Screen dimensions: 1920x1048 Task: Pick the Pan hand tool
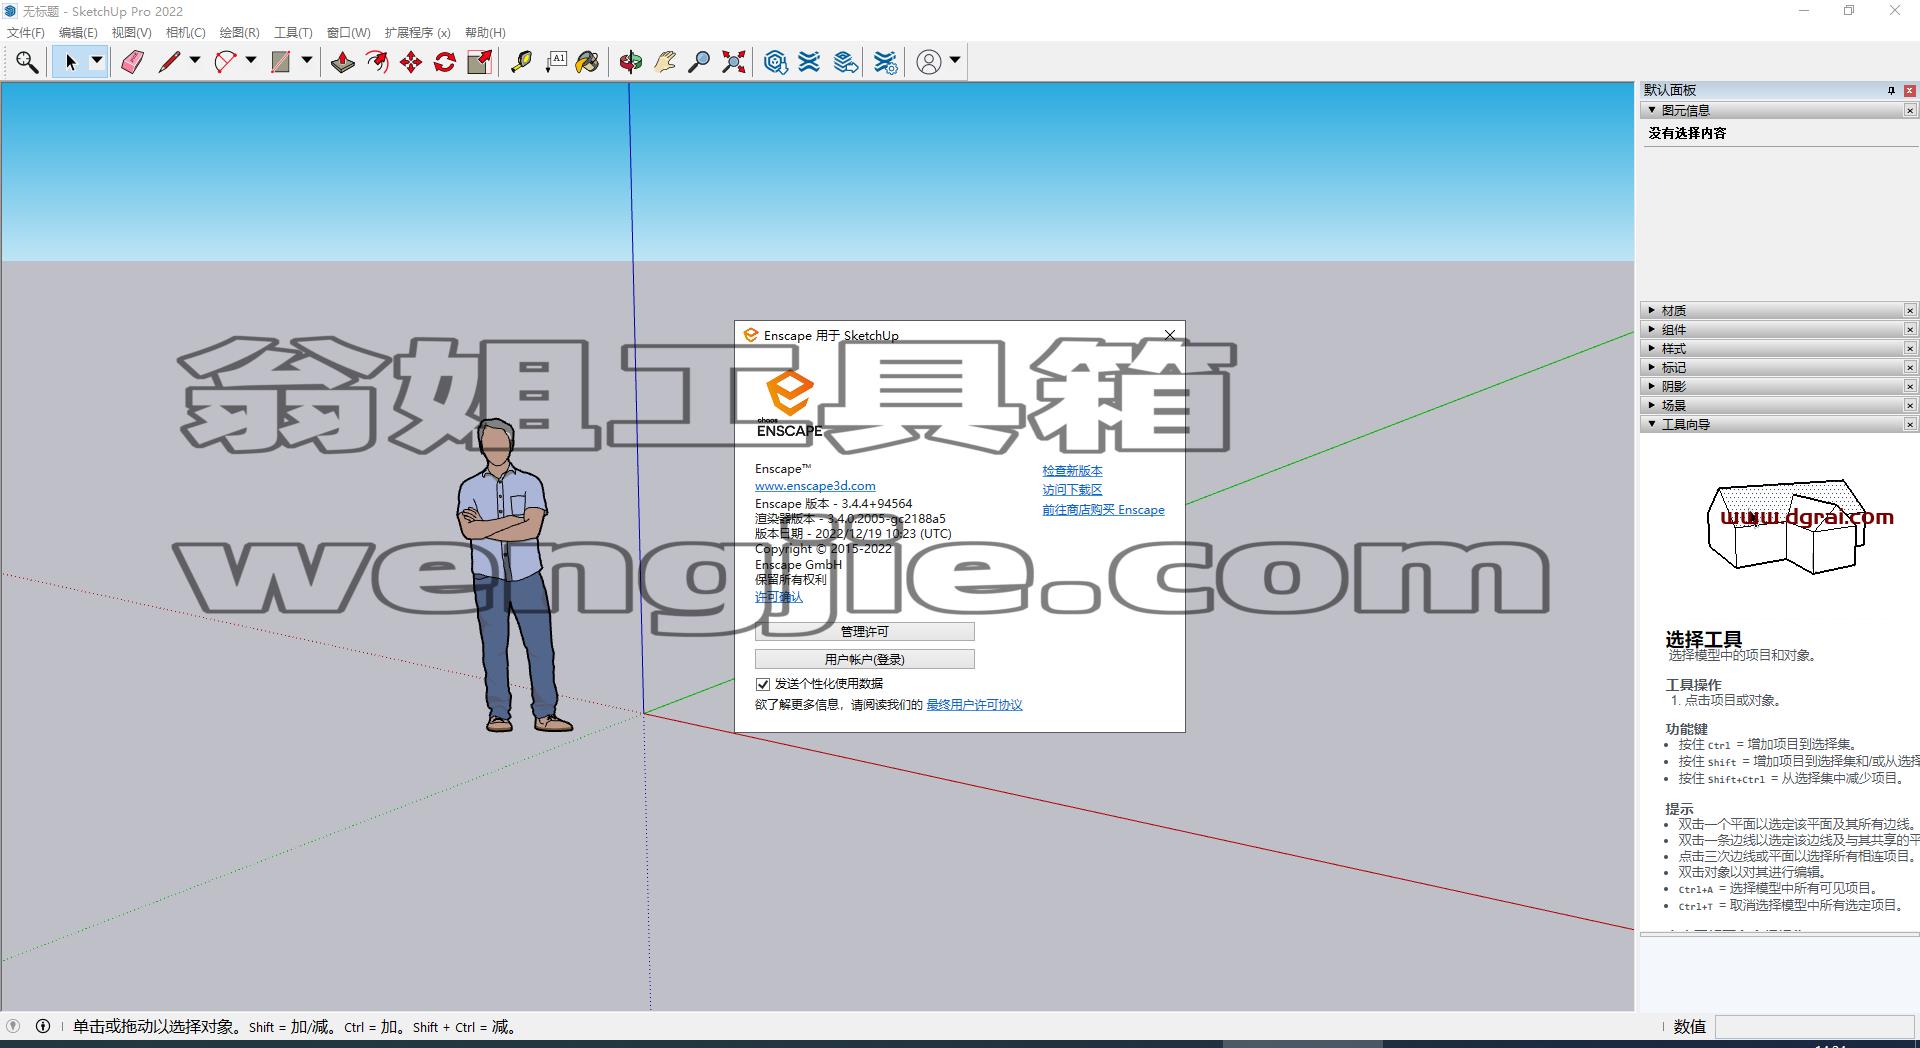pos(665,62)
